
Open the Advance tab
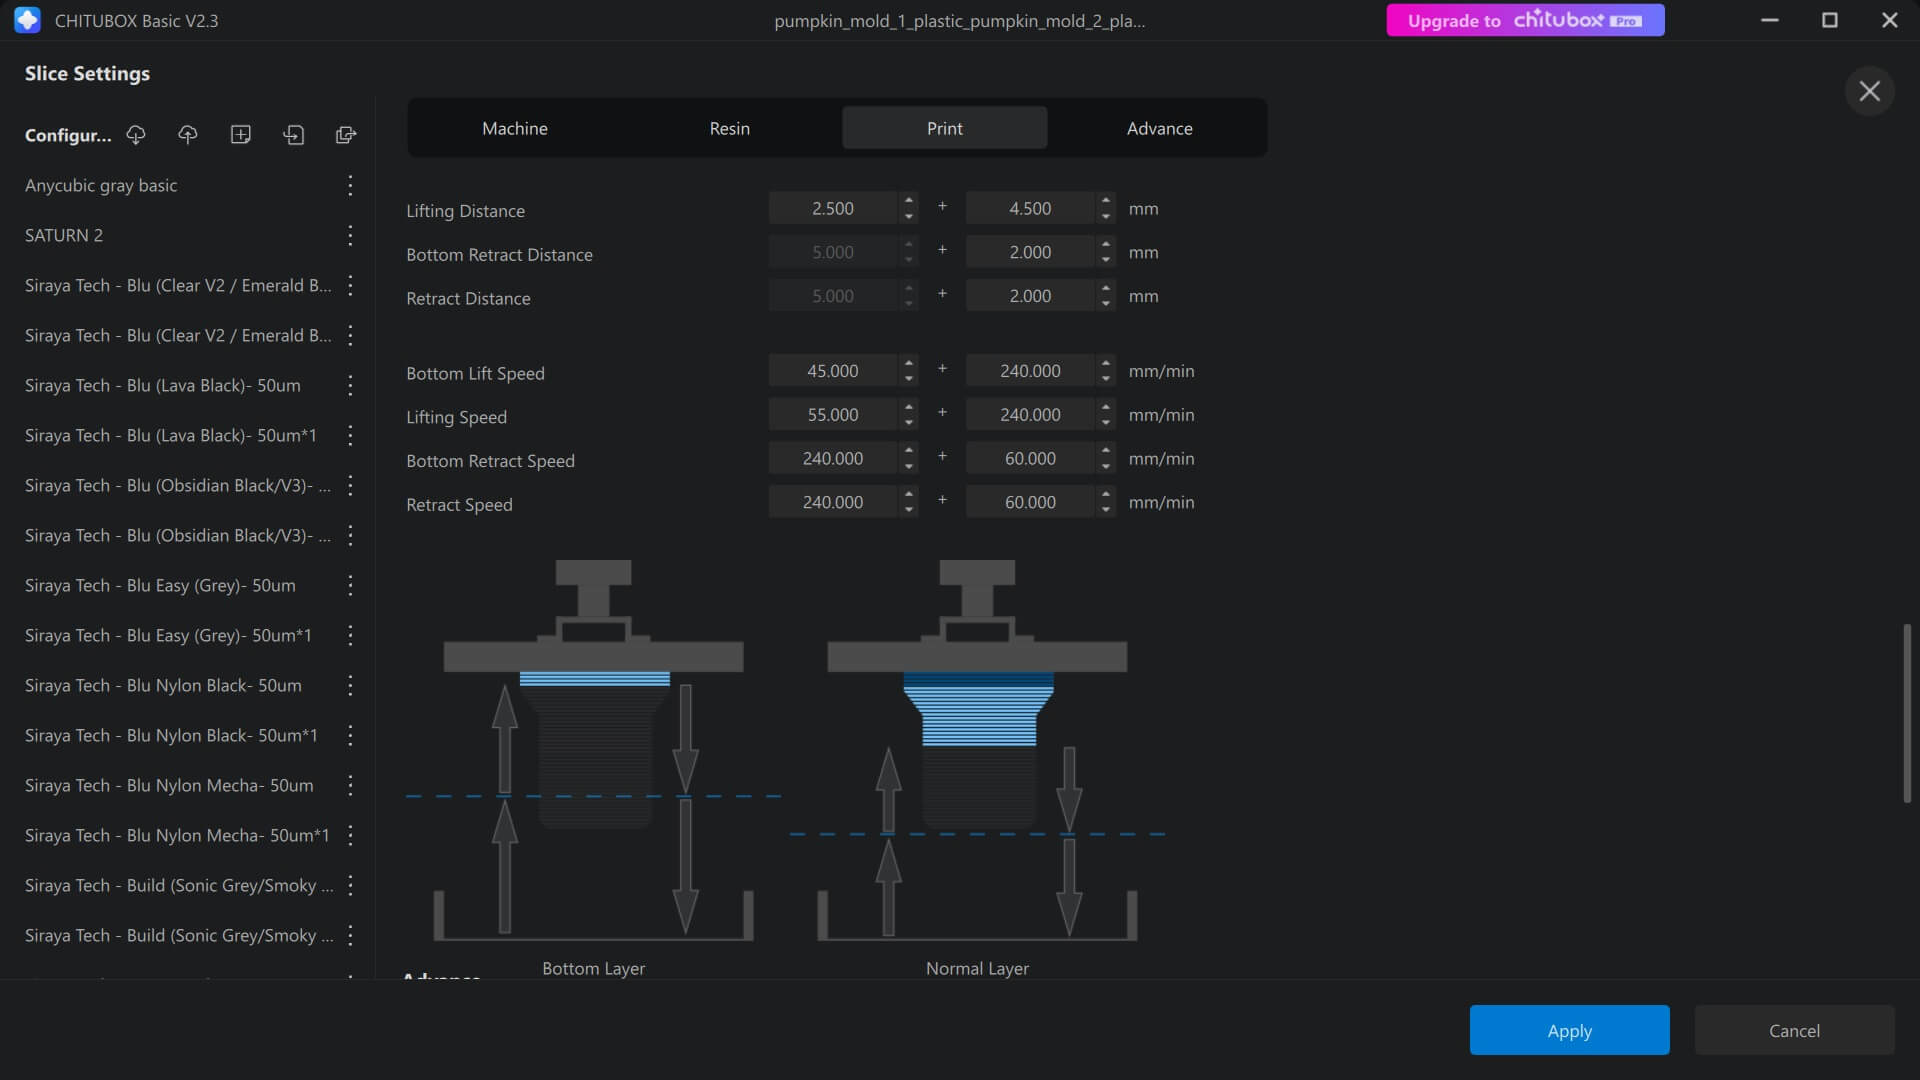point(1160,128)
